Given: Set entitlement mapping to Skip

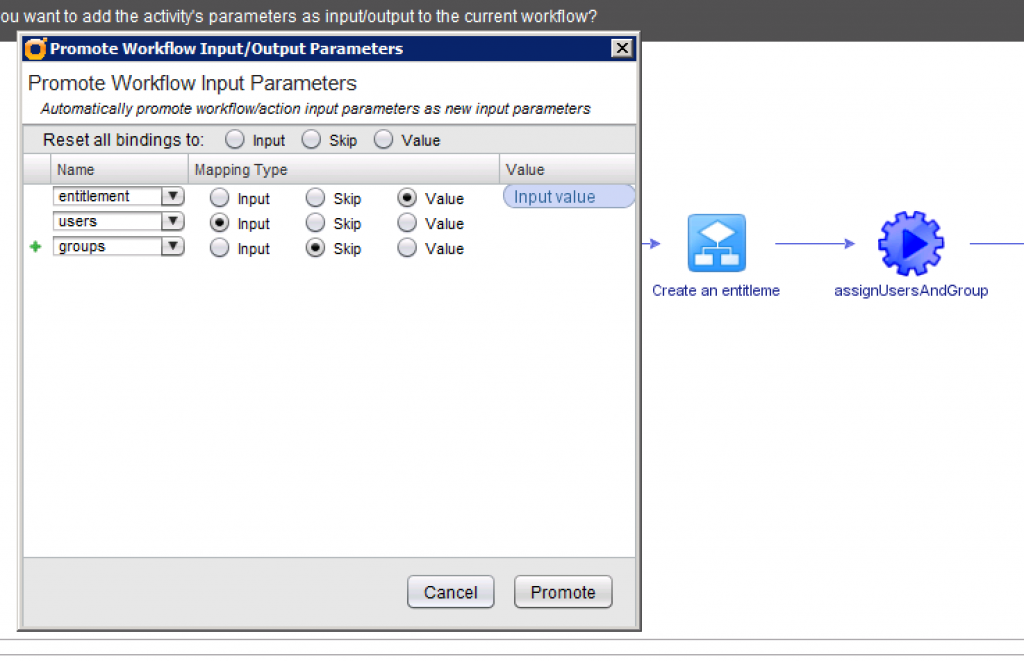Looking at the screenshot, I should coord(315,198).
